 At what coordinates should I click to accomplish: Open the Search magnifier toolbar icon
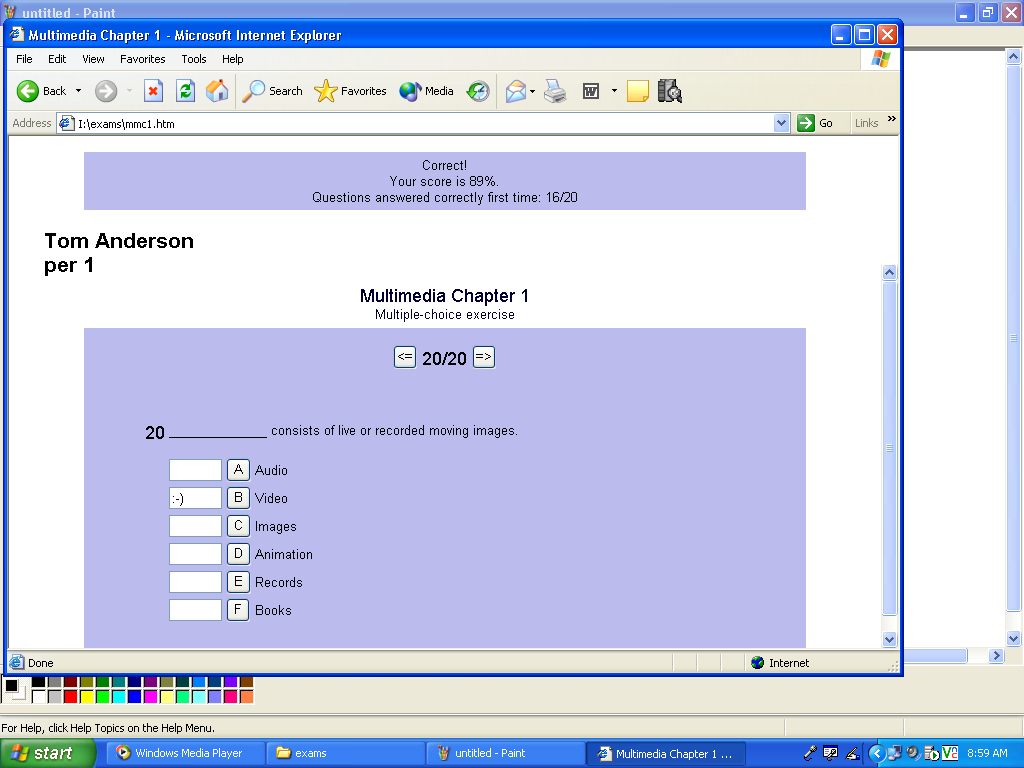pyautogui.click(x=255, y=91)
